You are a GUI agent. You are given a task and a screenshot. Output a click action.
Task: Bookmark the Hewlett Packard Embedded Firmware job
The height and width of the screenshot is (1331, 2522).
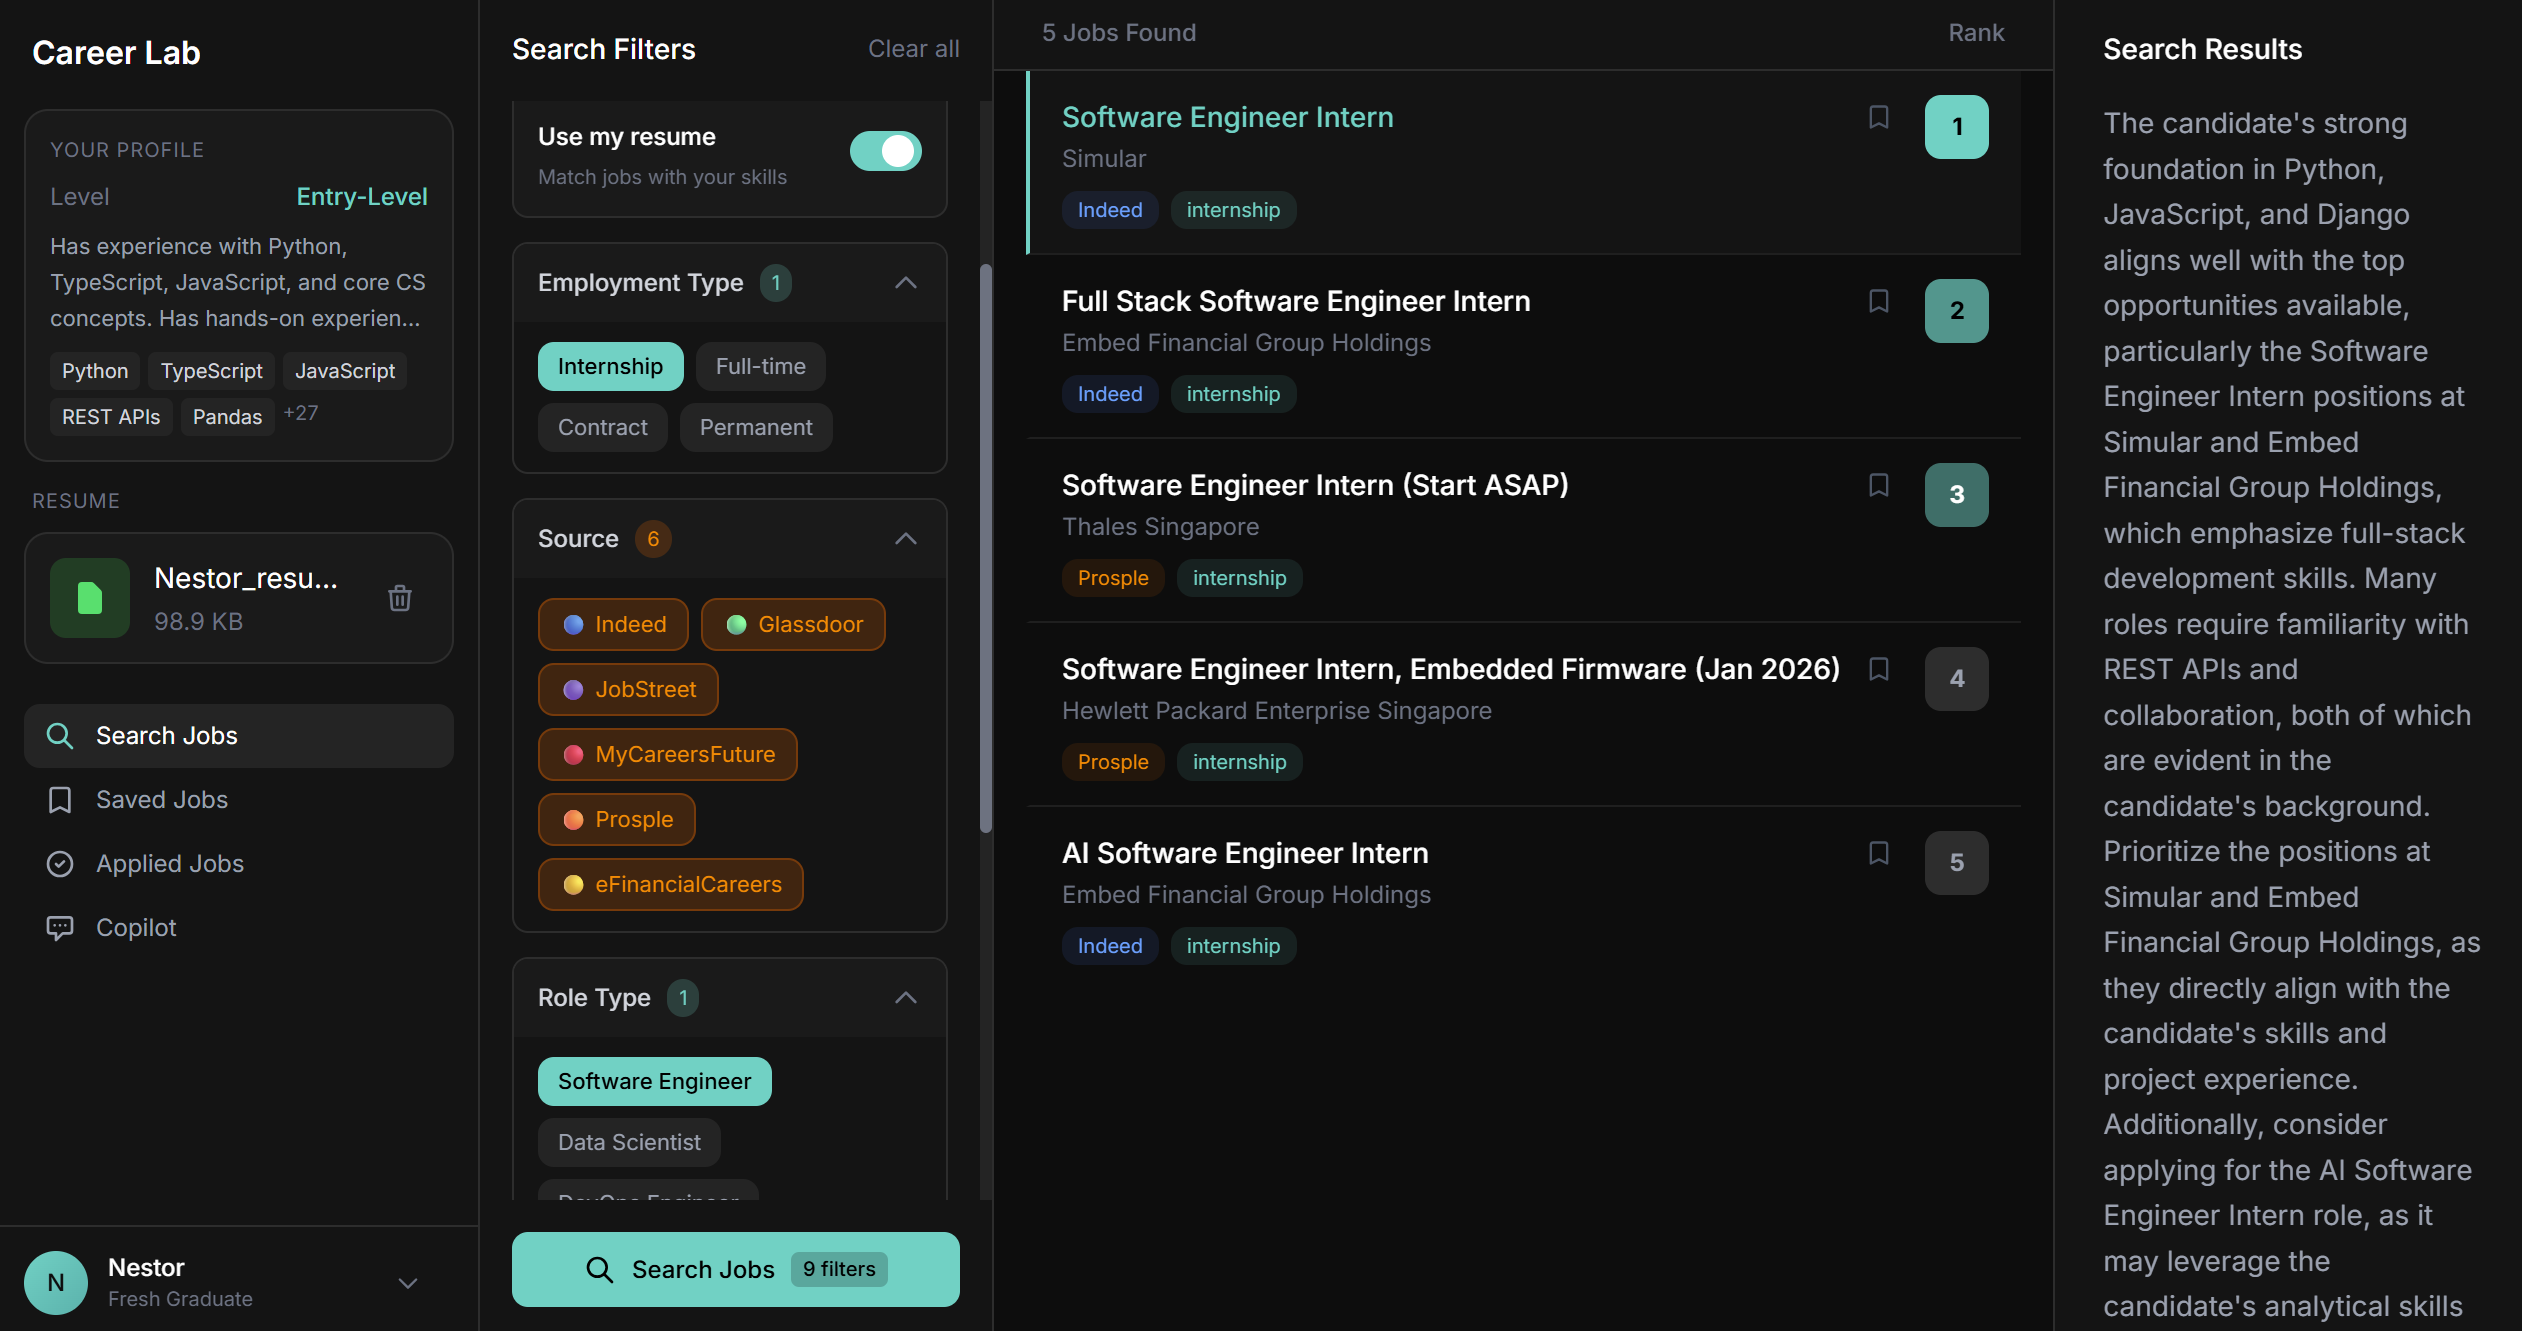(1878, 669)
